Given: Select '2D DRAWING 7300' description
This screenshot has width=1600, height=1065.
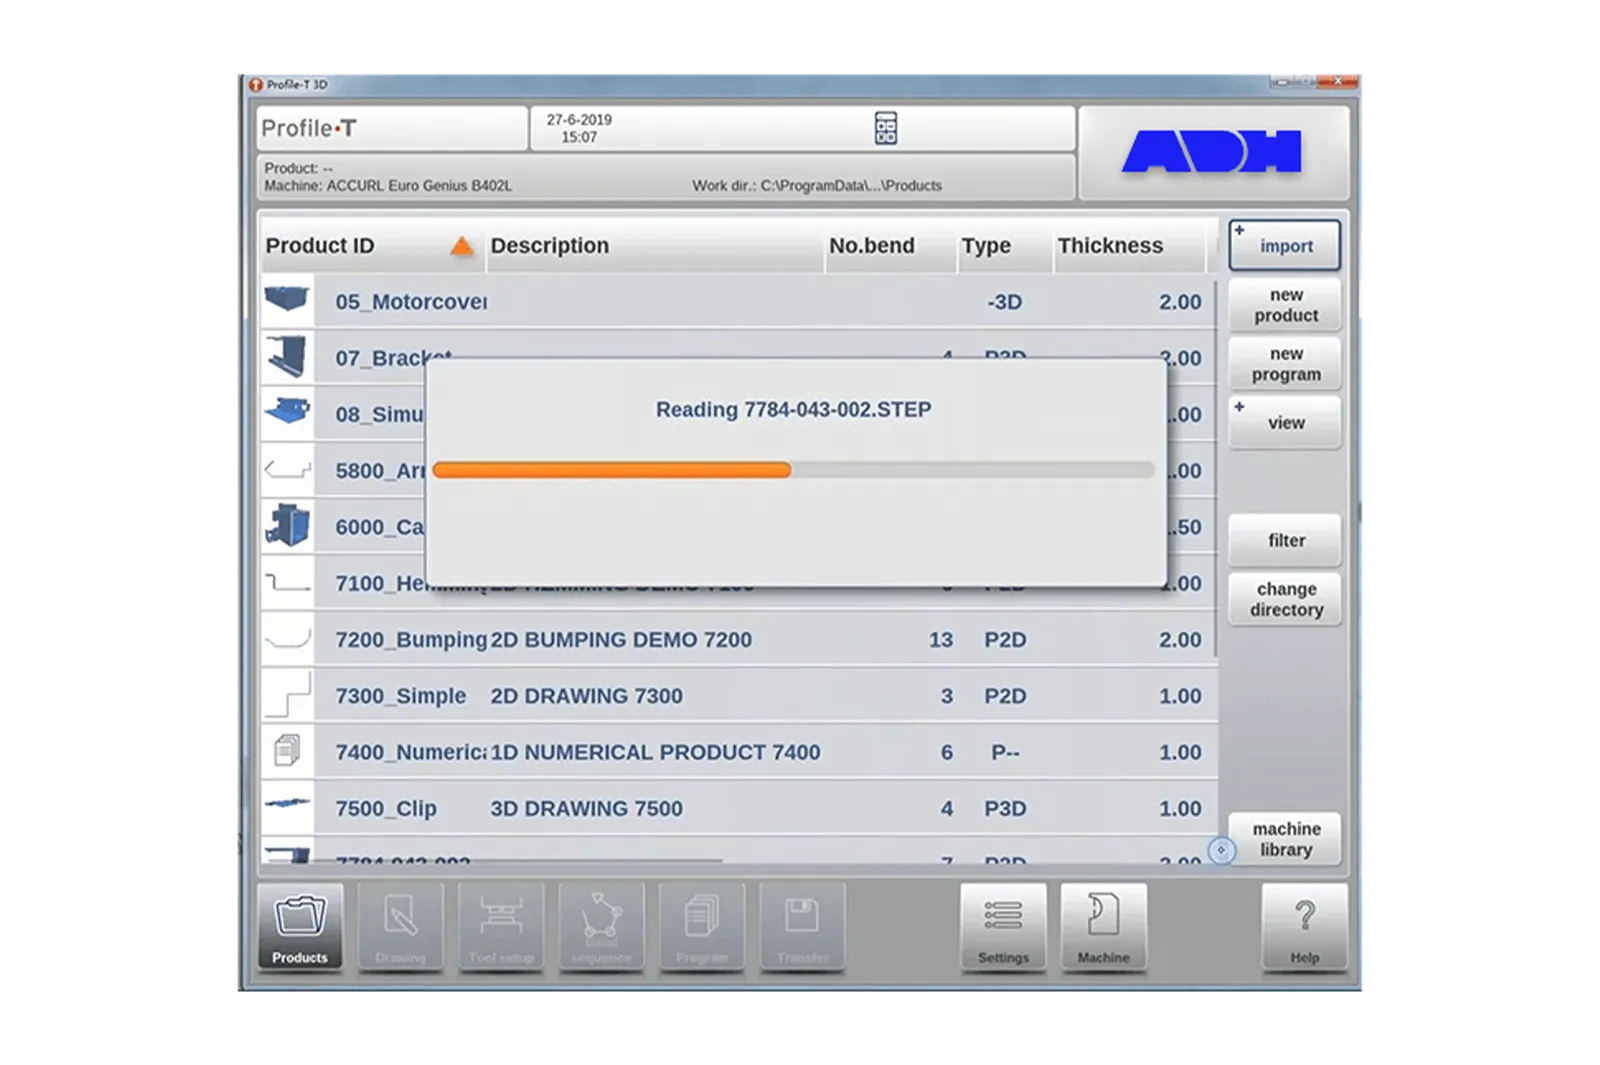Looking at the screenshot, I should coord(586,696).
